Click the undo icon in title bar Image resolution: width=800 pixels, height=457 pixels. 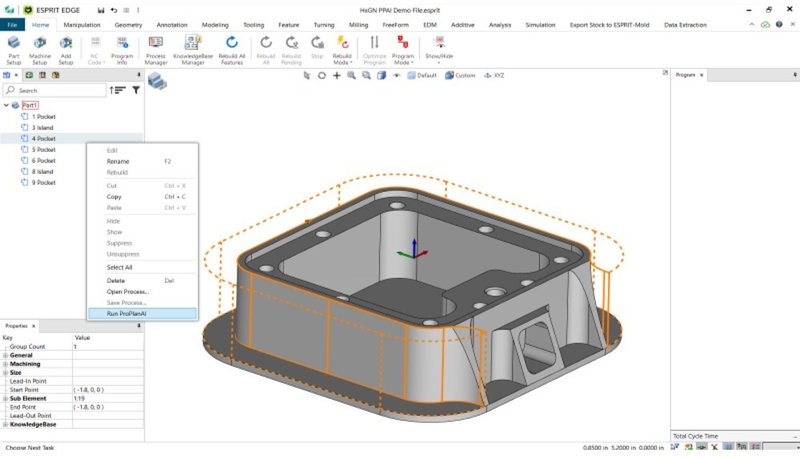click(x=114, y=10)
